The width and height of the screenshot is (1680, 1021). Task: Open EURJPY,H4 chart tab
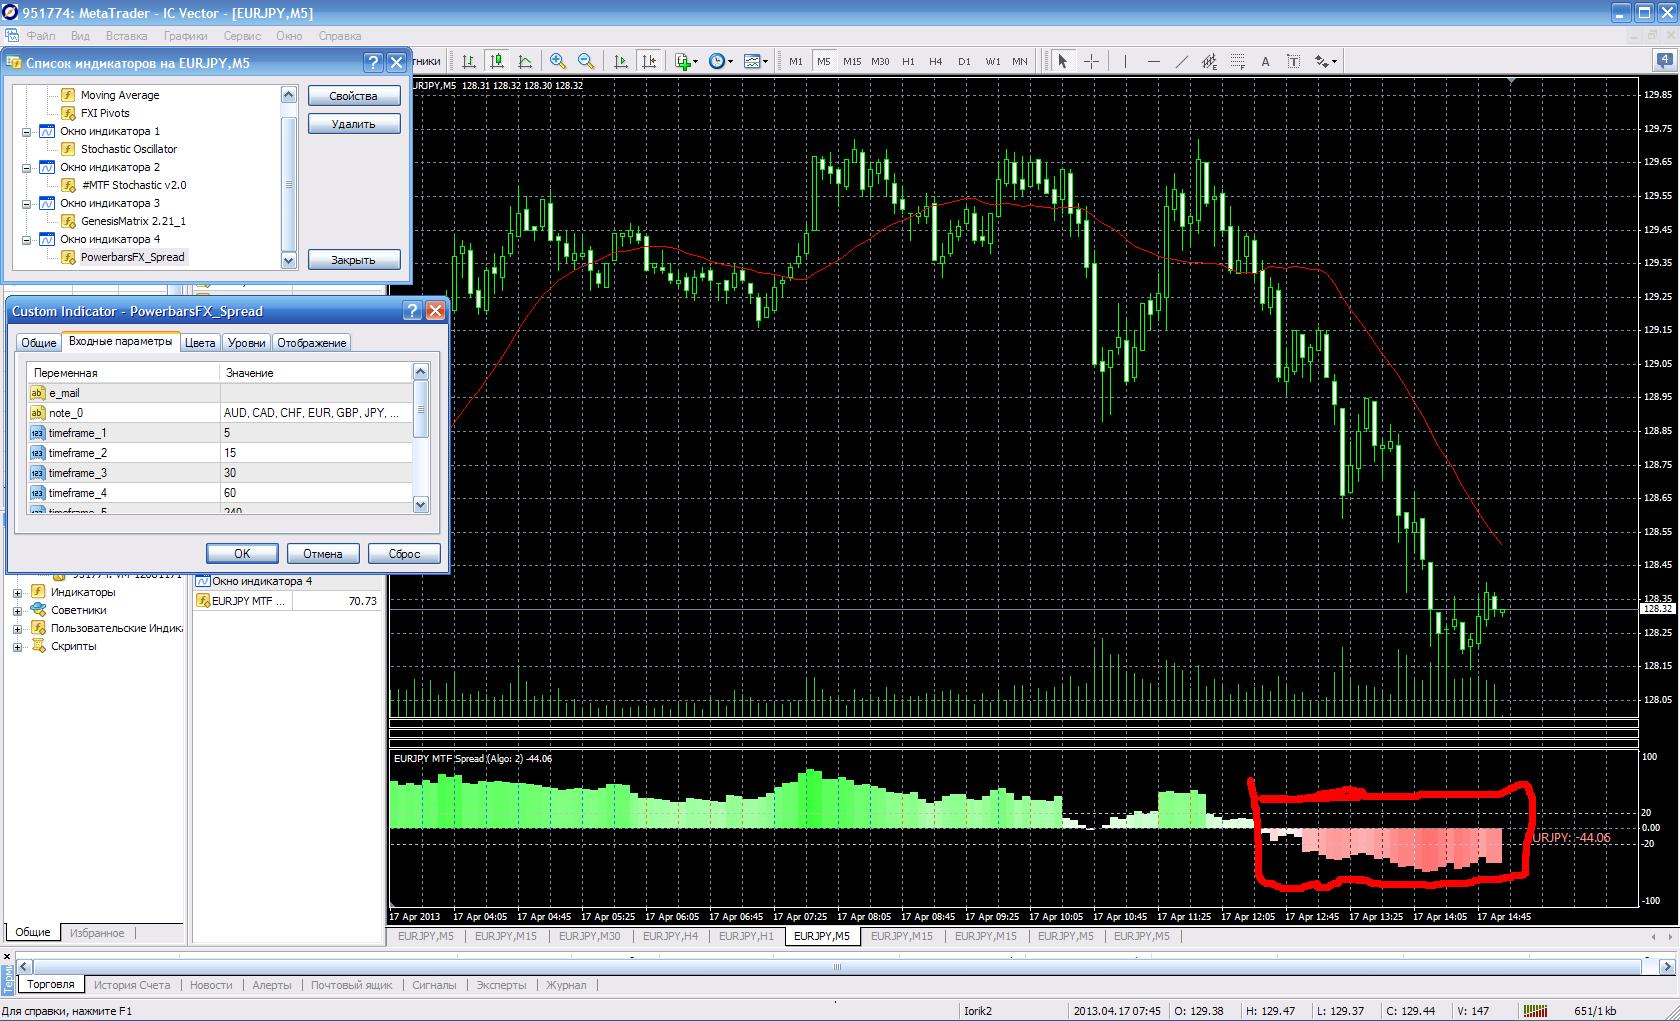(x=670, y=936)
